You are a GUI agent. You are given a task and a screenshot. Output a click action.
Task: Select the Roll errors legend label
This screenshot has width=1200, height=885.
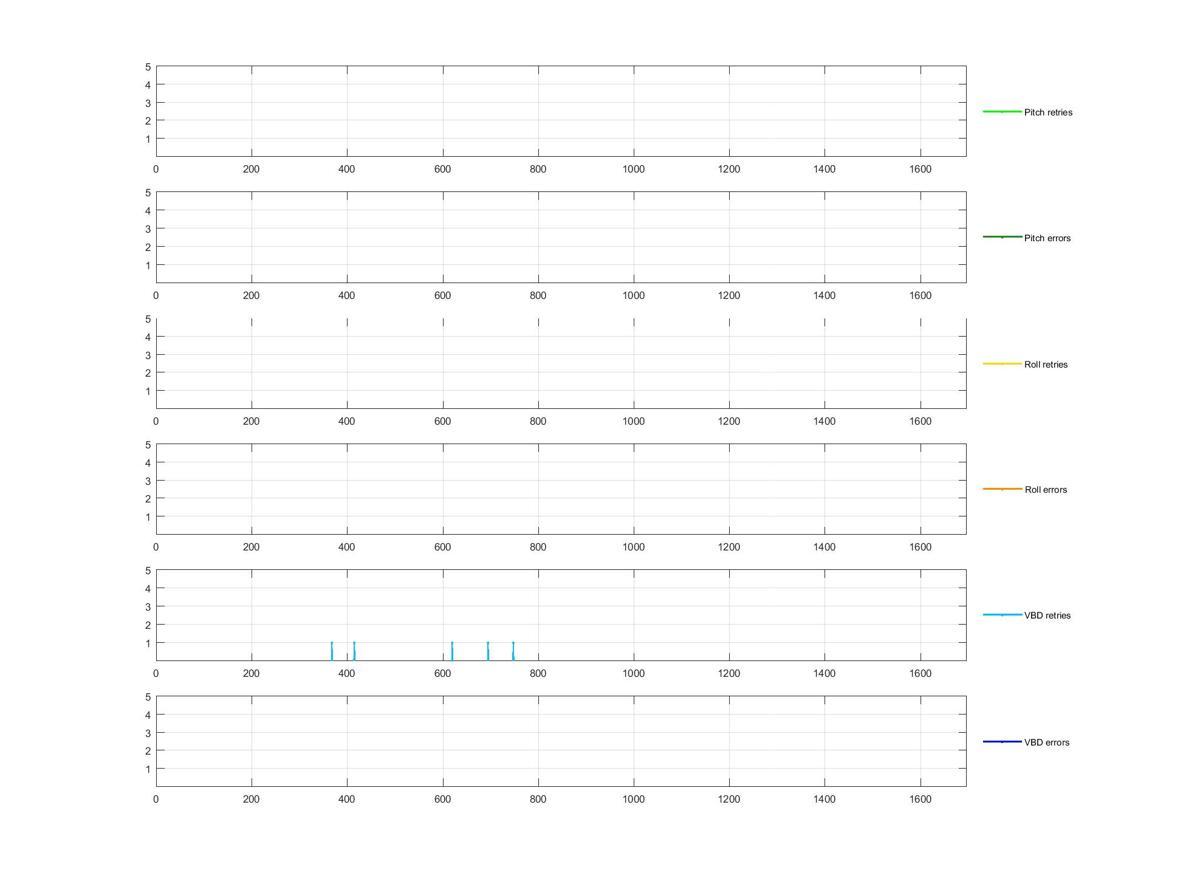1046,490
